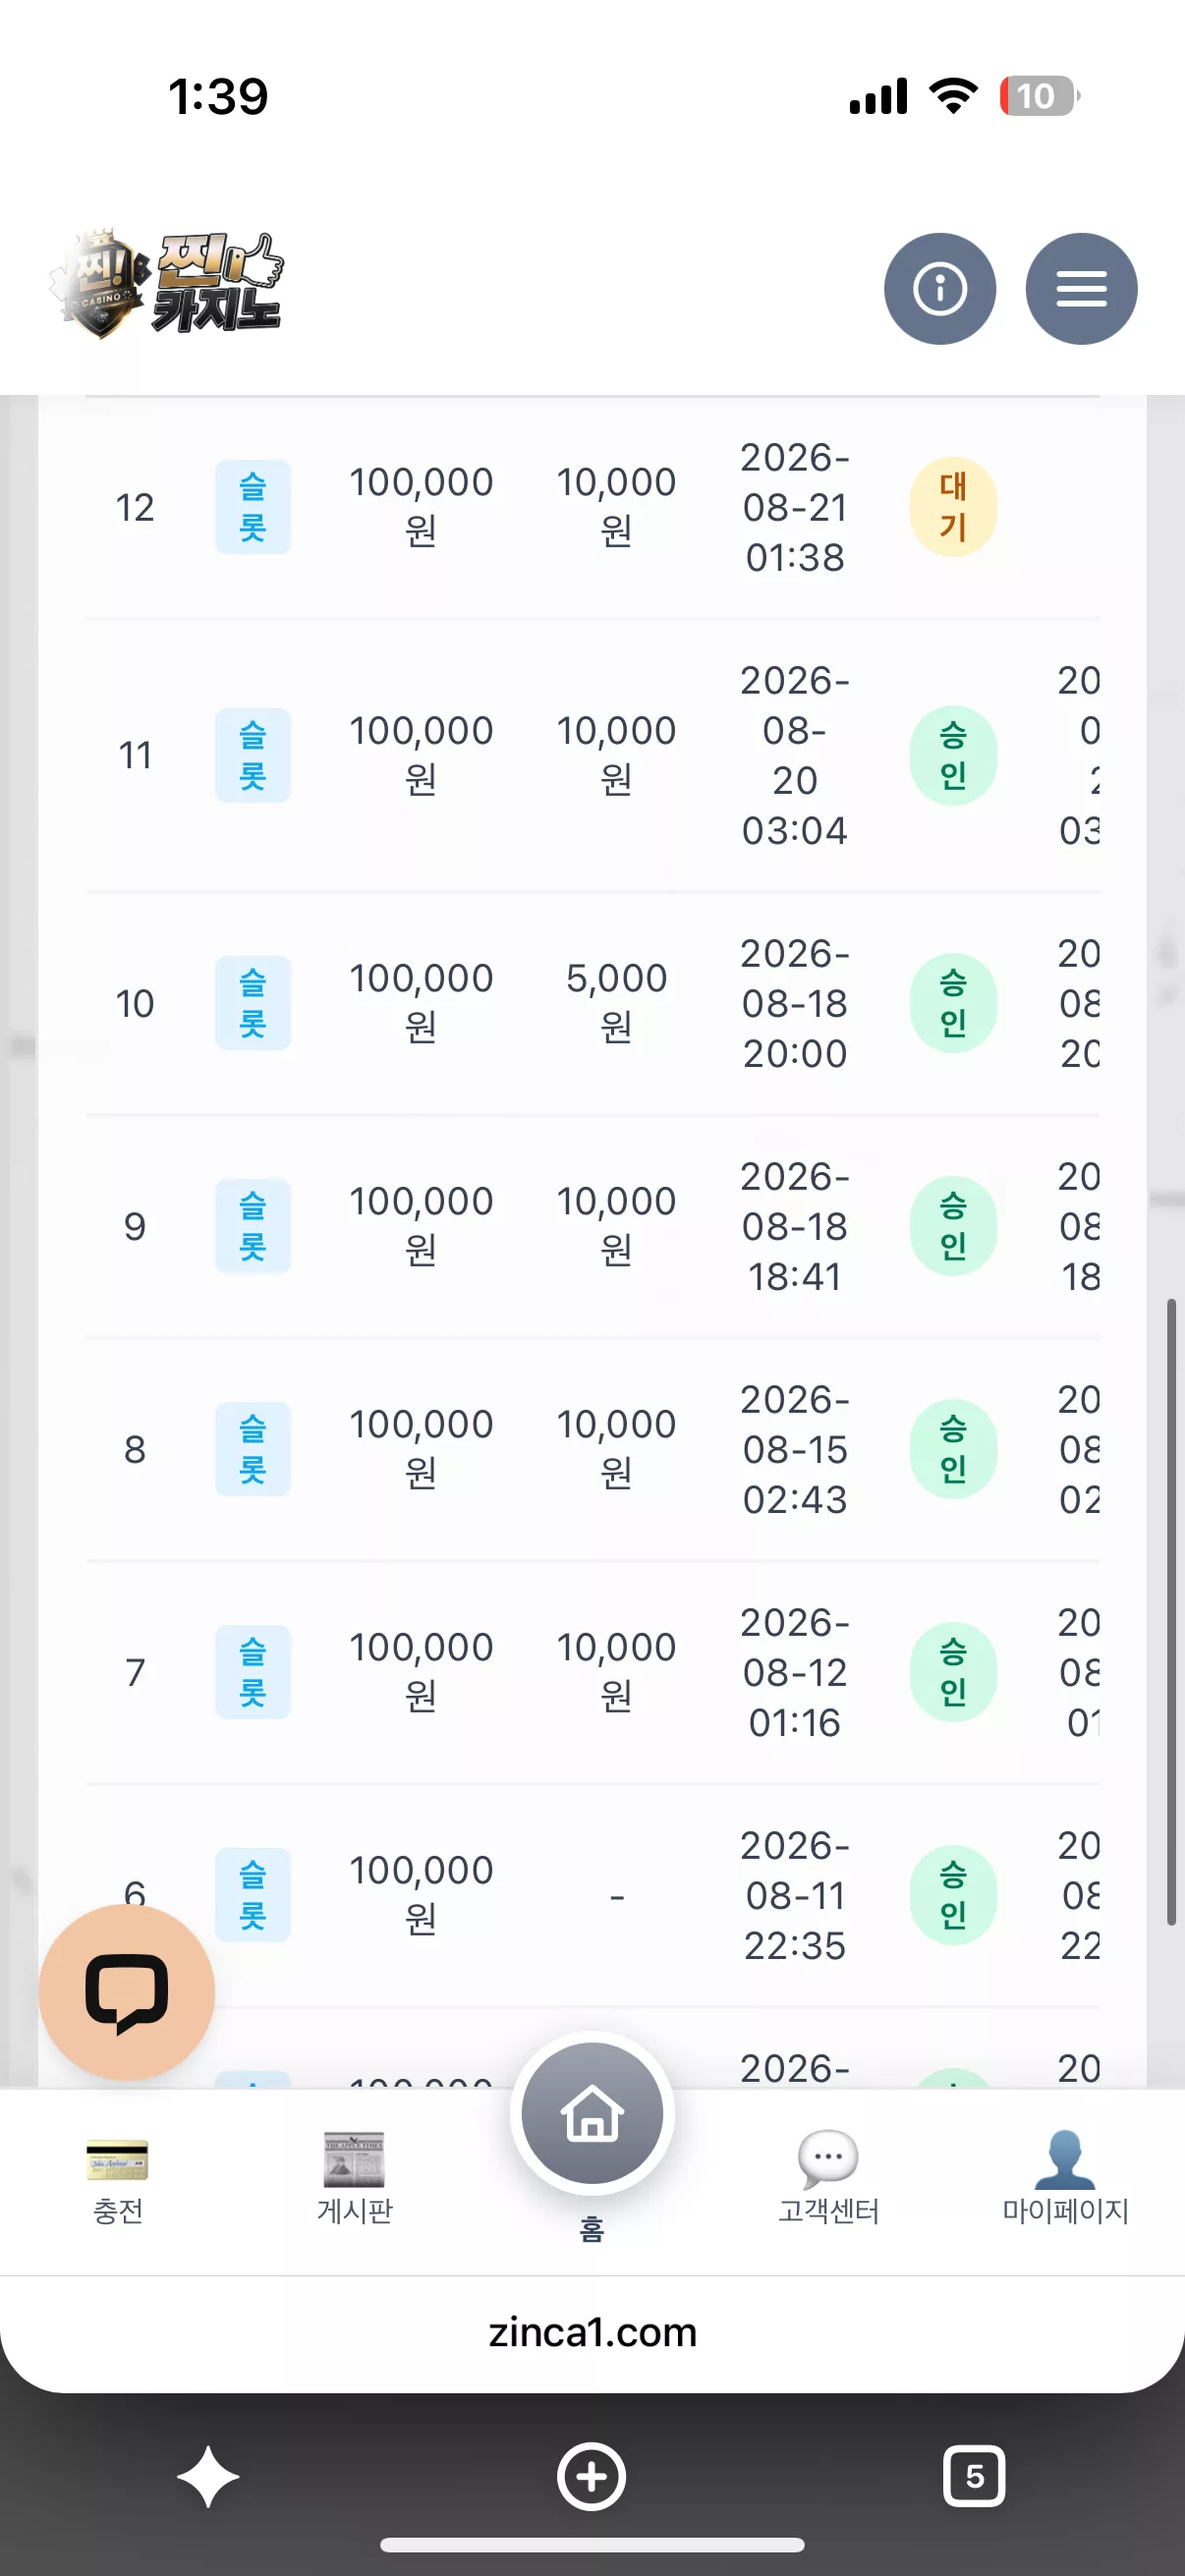Screen dimensions: 1185x2576
Task: Select the 슬롯 tag in row 10
Action: coord(253,1003)
